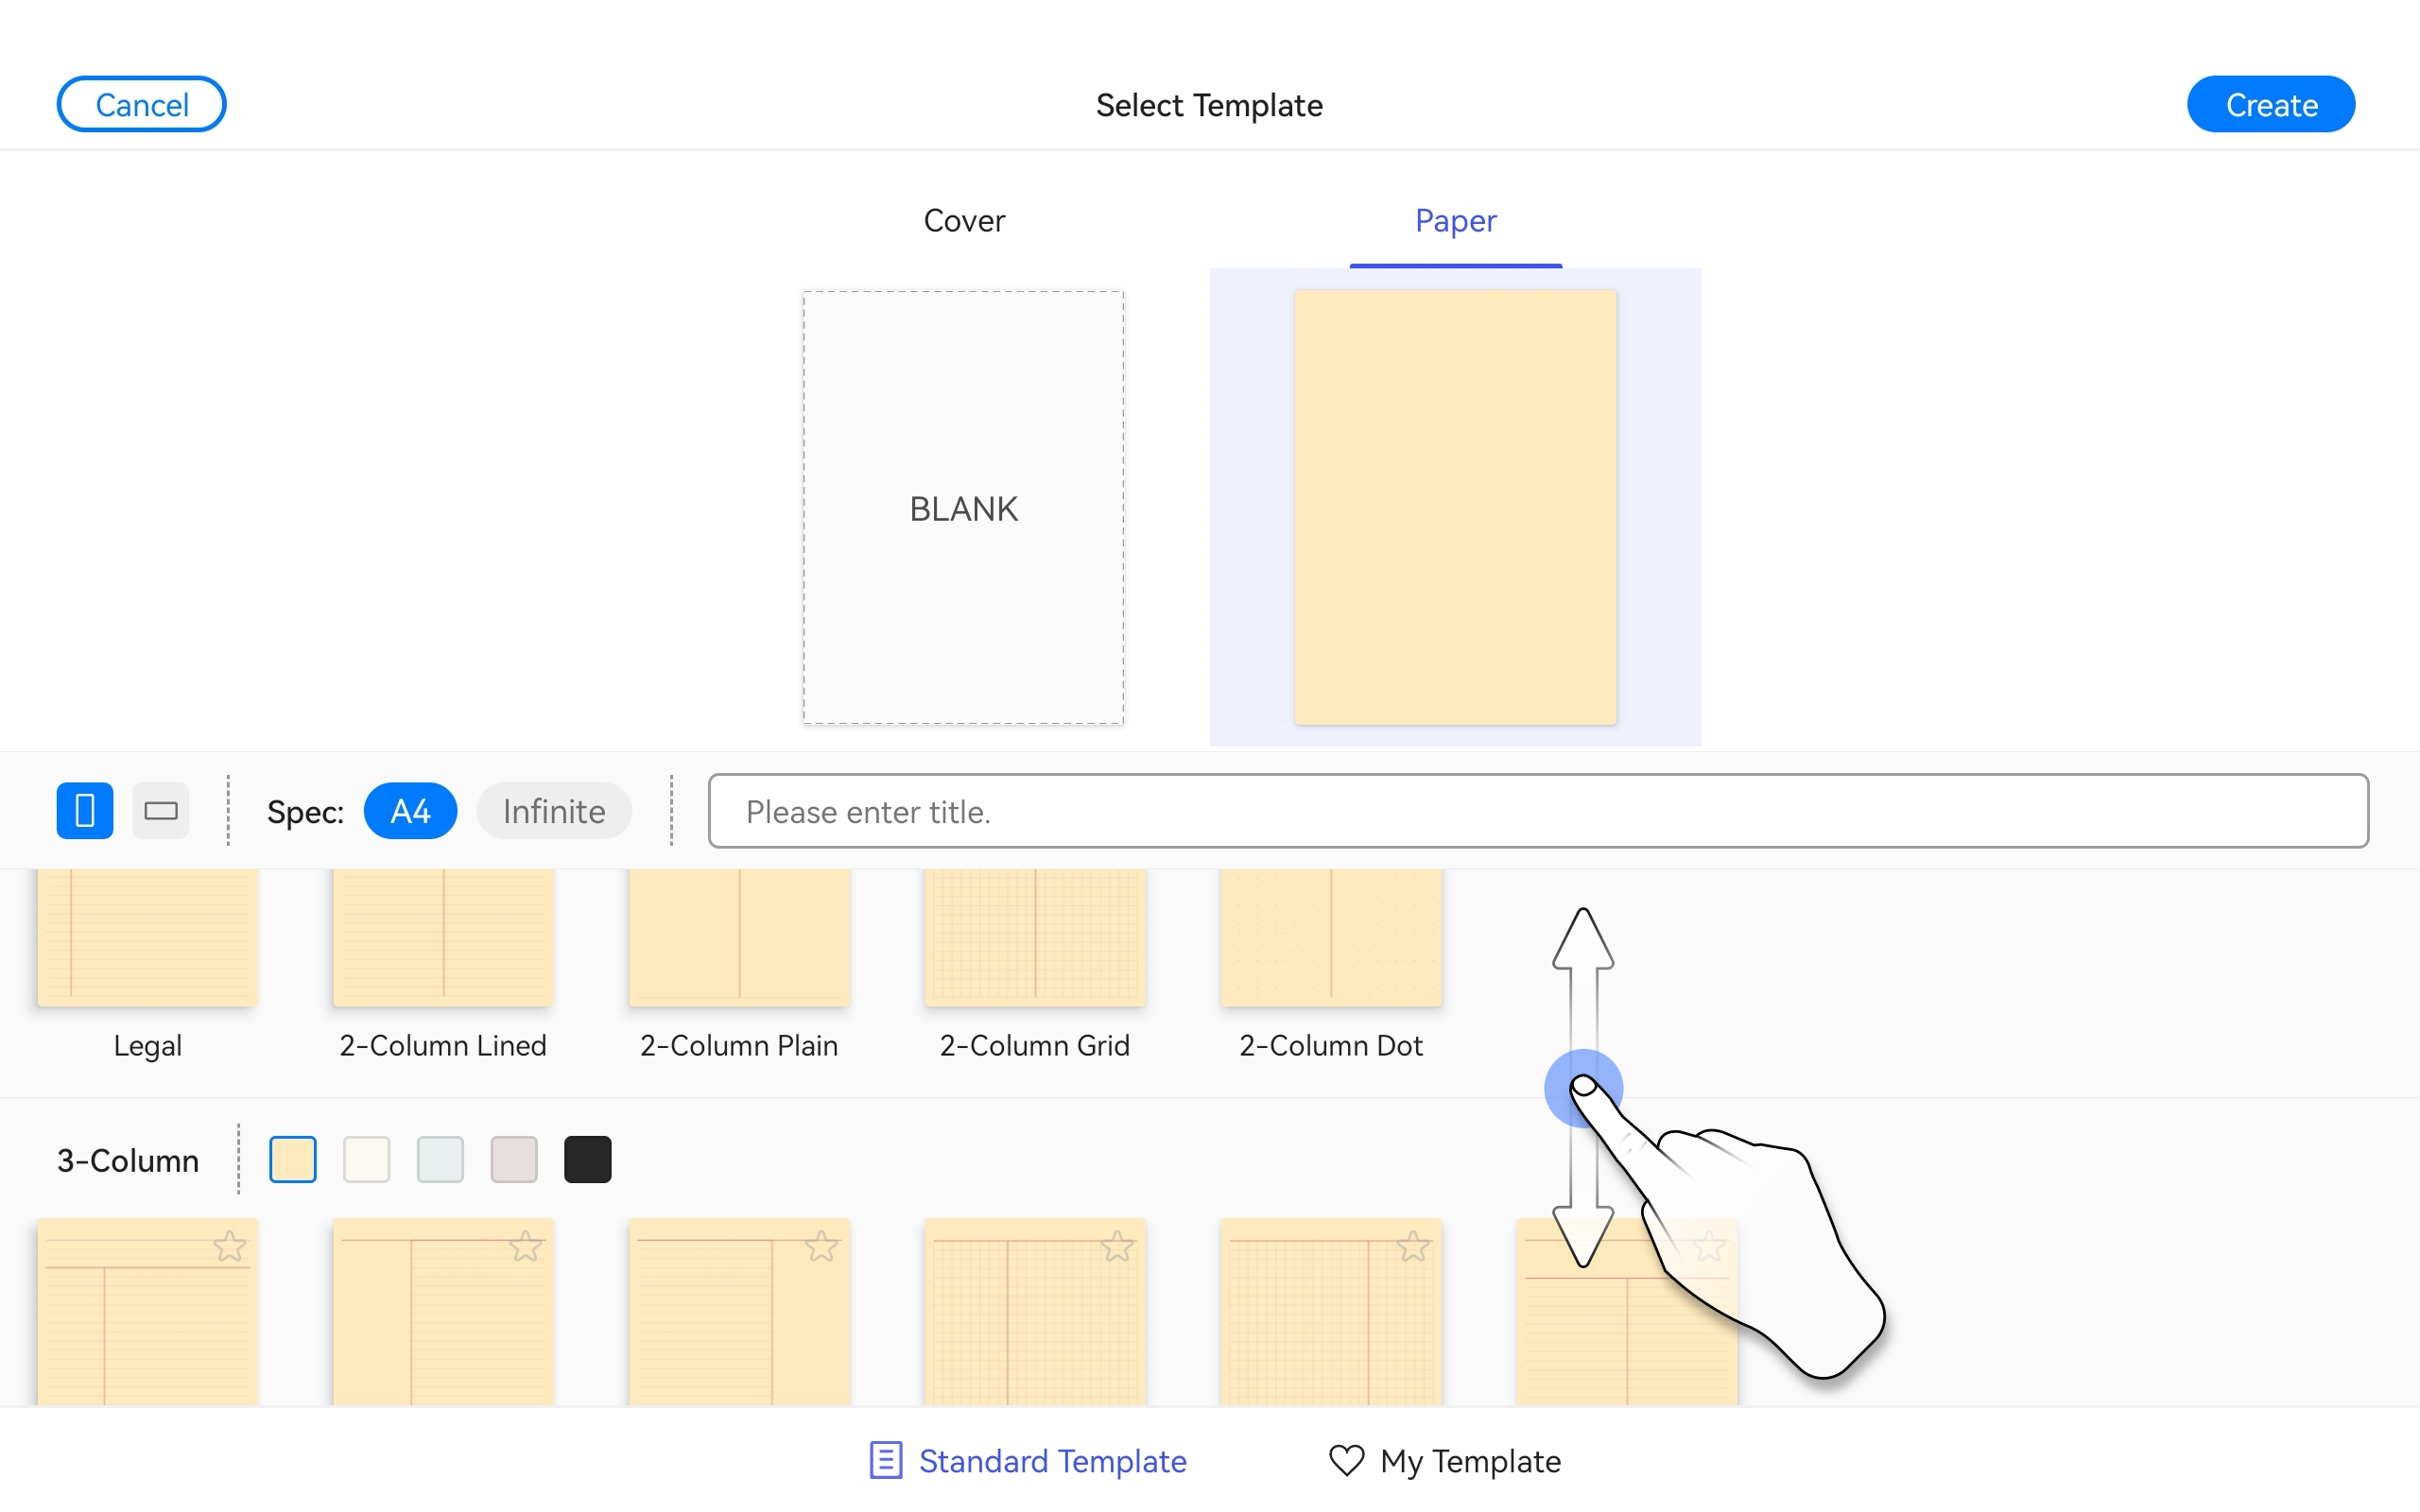
Task: Click the Create button
Action: (2271, 104)
